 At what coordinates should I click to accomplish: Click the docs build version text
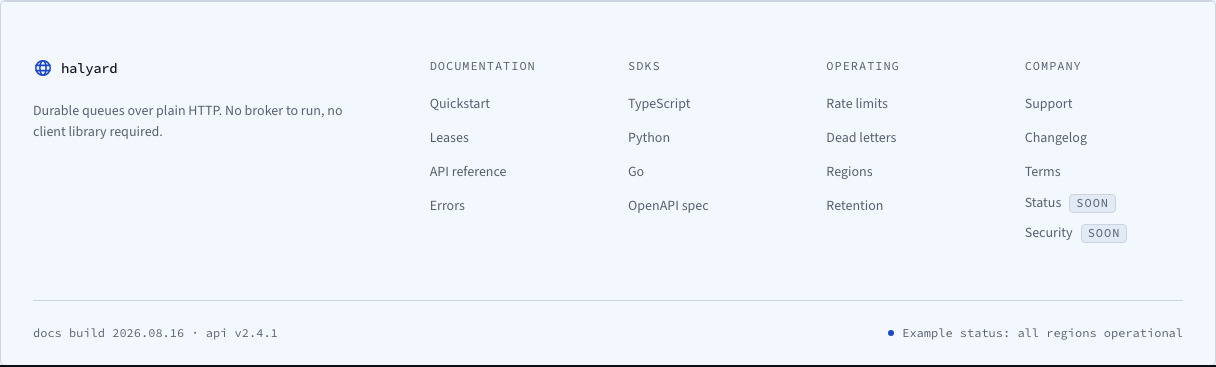pos(155,333)
